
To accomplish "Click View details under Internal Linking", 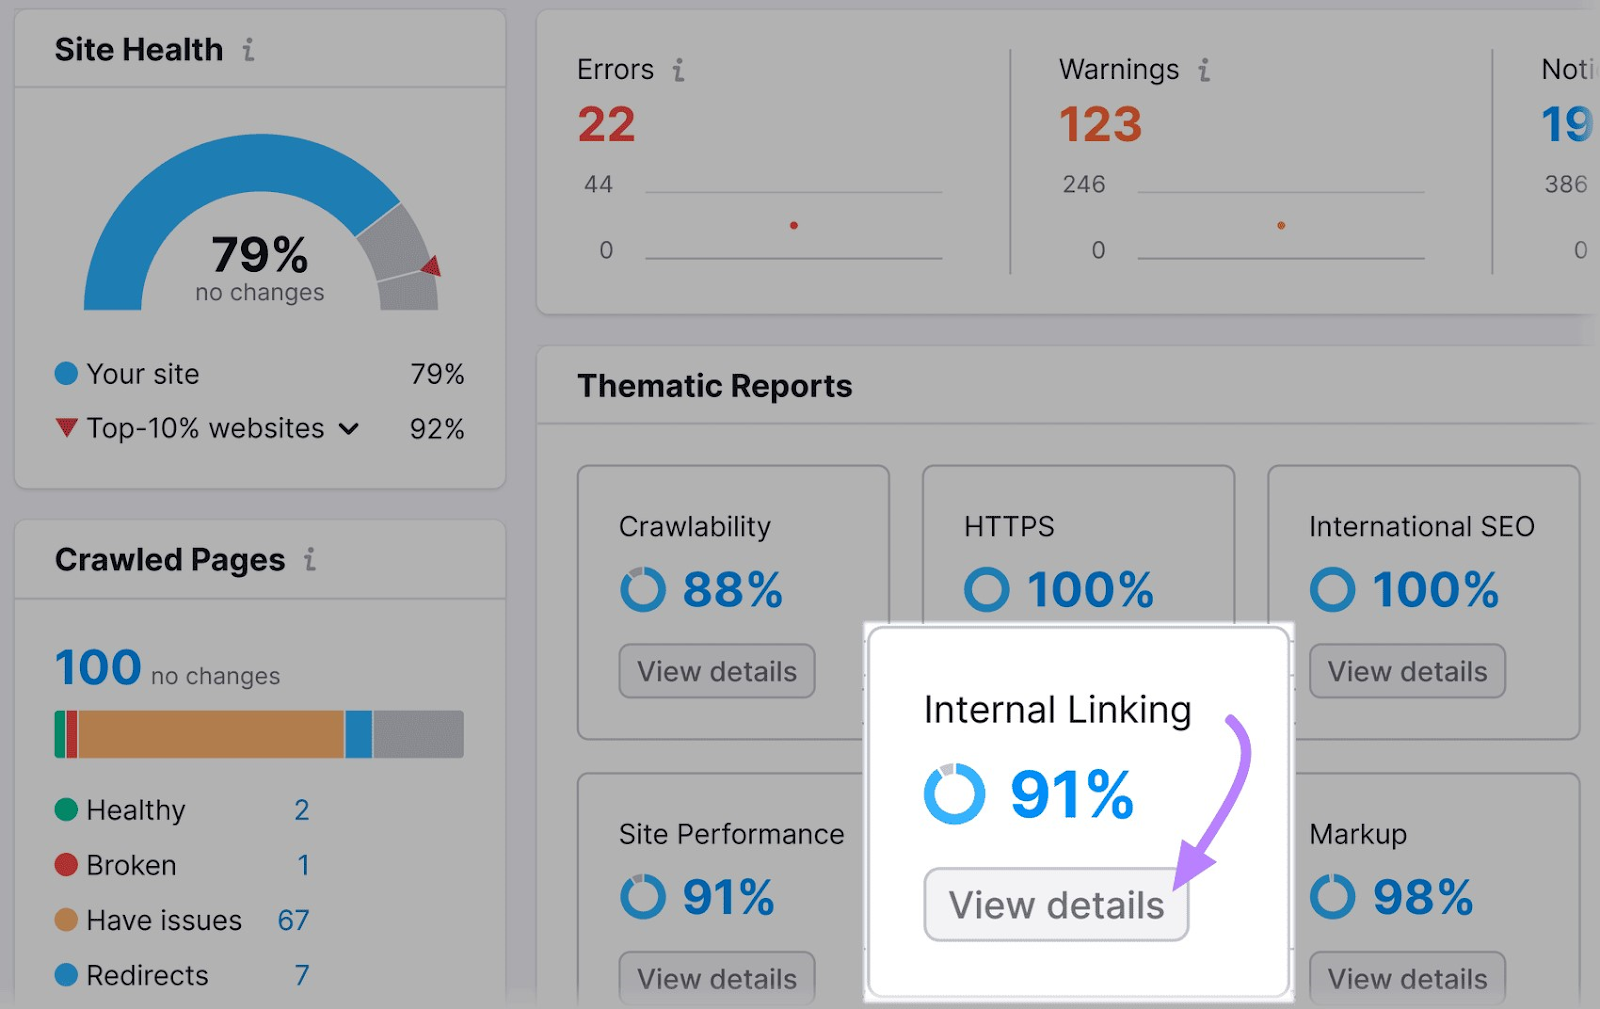I will tap(1055, 904).
